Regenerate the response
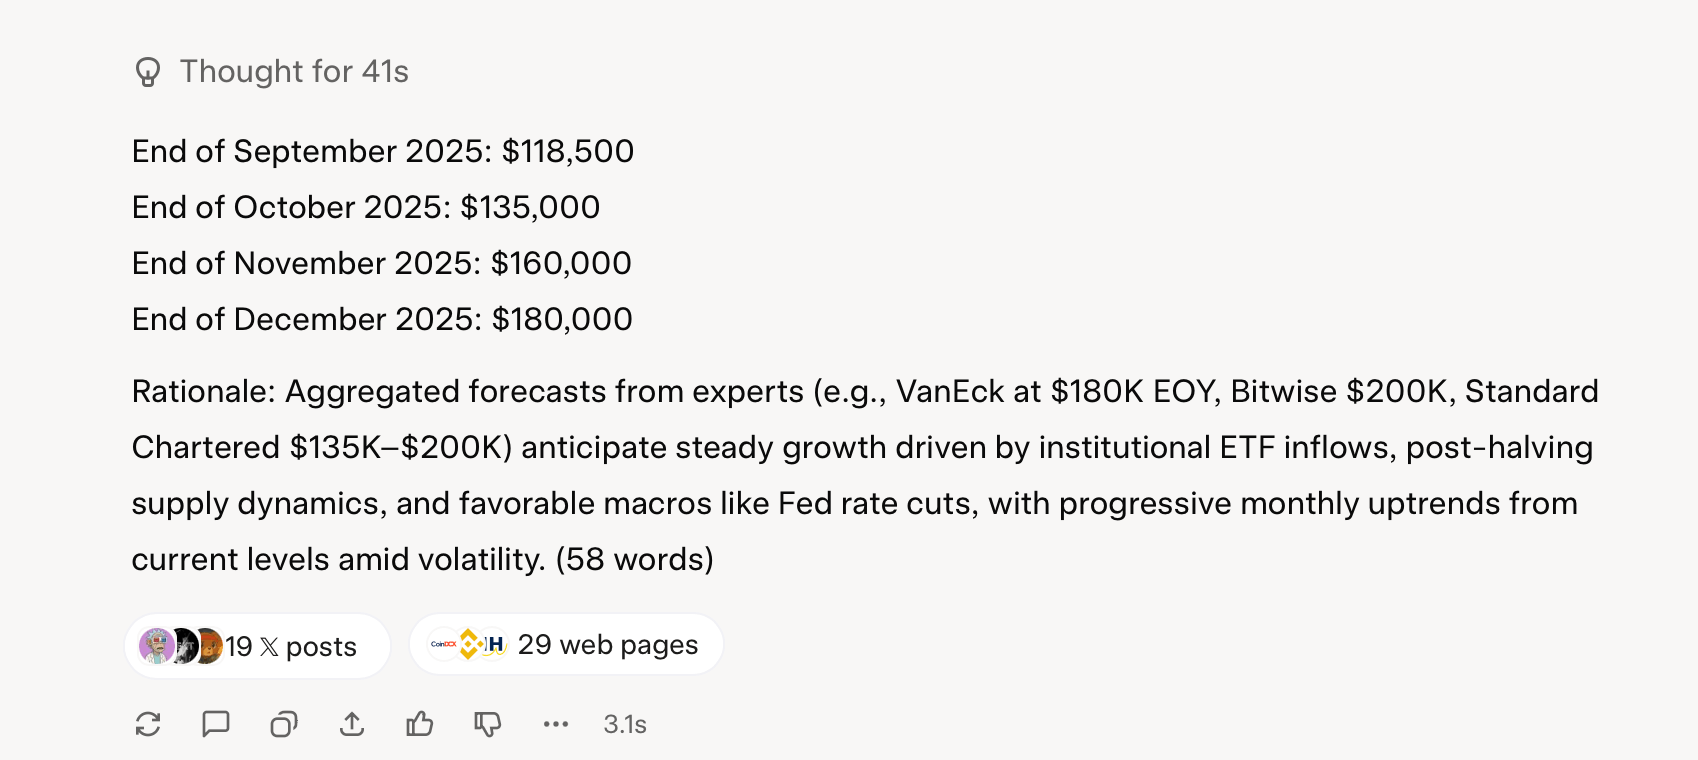This screenshot has width=1698, height=760. 148,724
